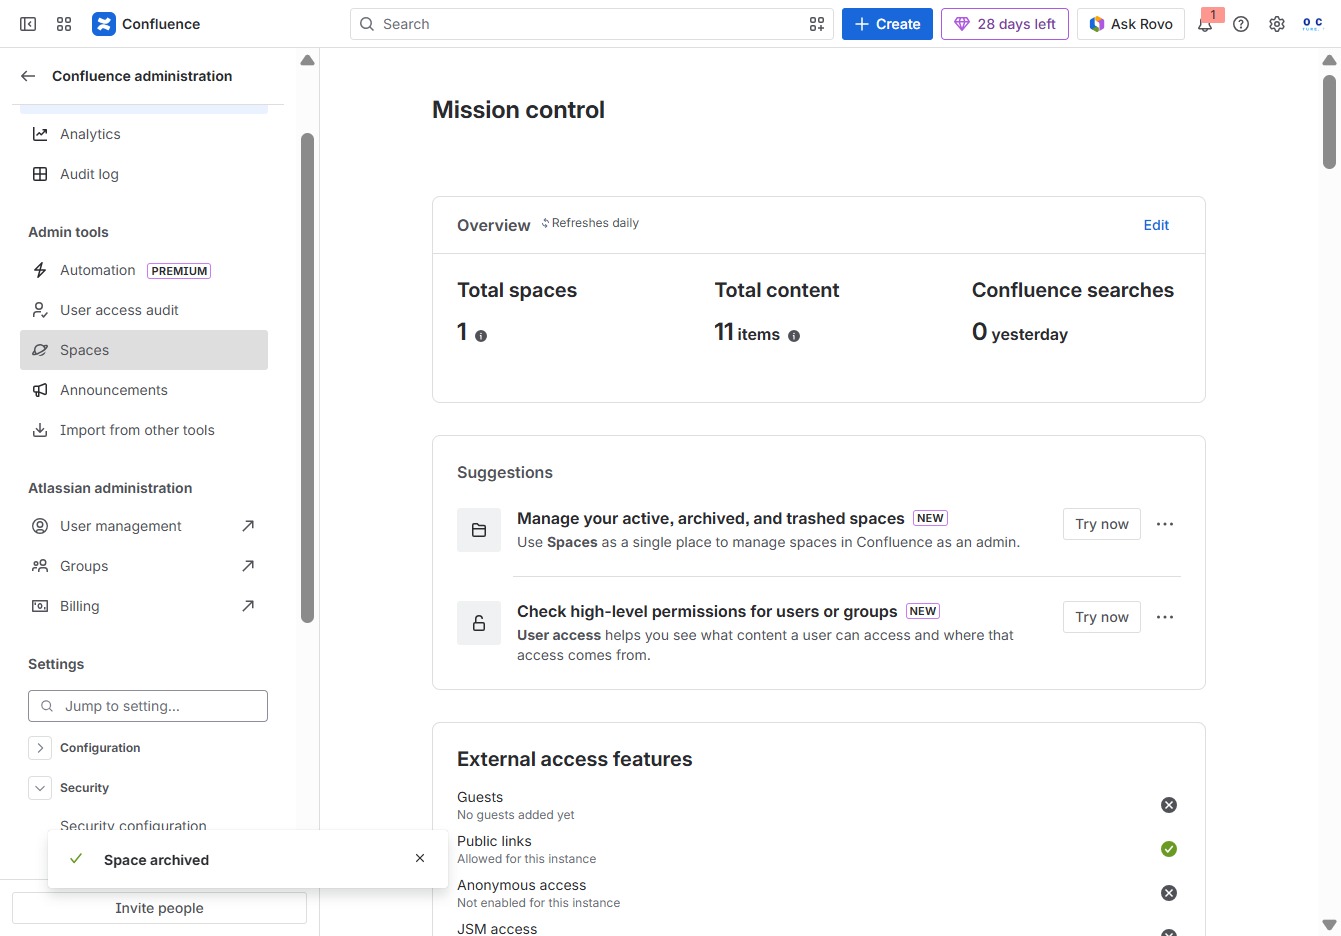Viewport: 1341px width, 936px height.
Task: Click the 28 days left trial button
Action: 1005,24
